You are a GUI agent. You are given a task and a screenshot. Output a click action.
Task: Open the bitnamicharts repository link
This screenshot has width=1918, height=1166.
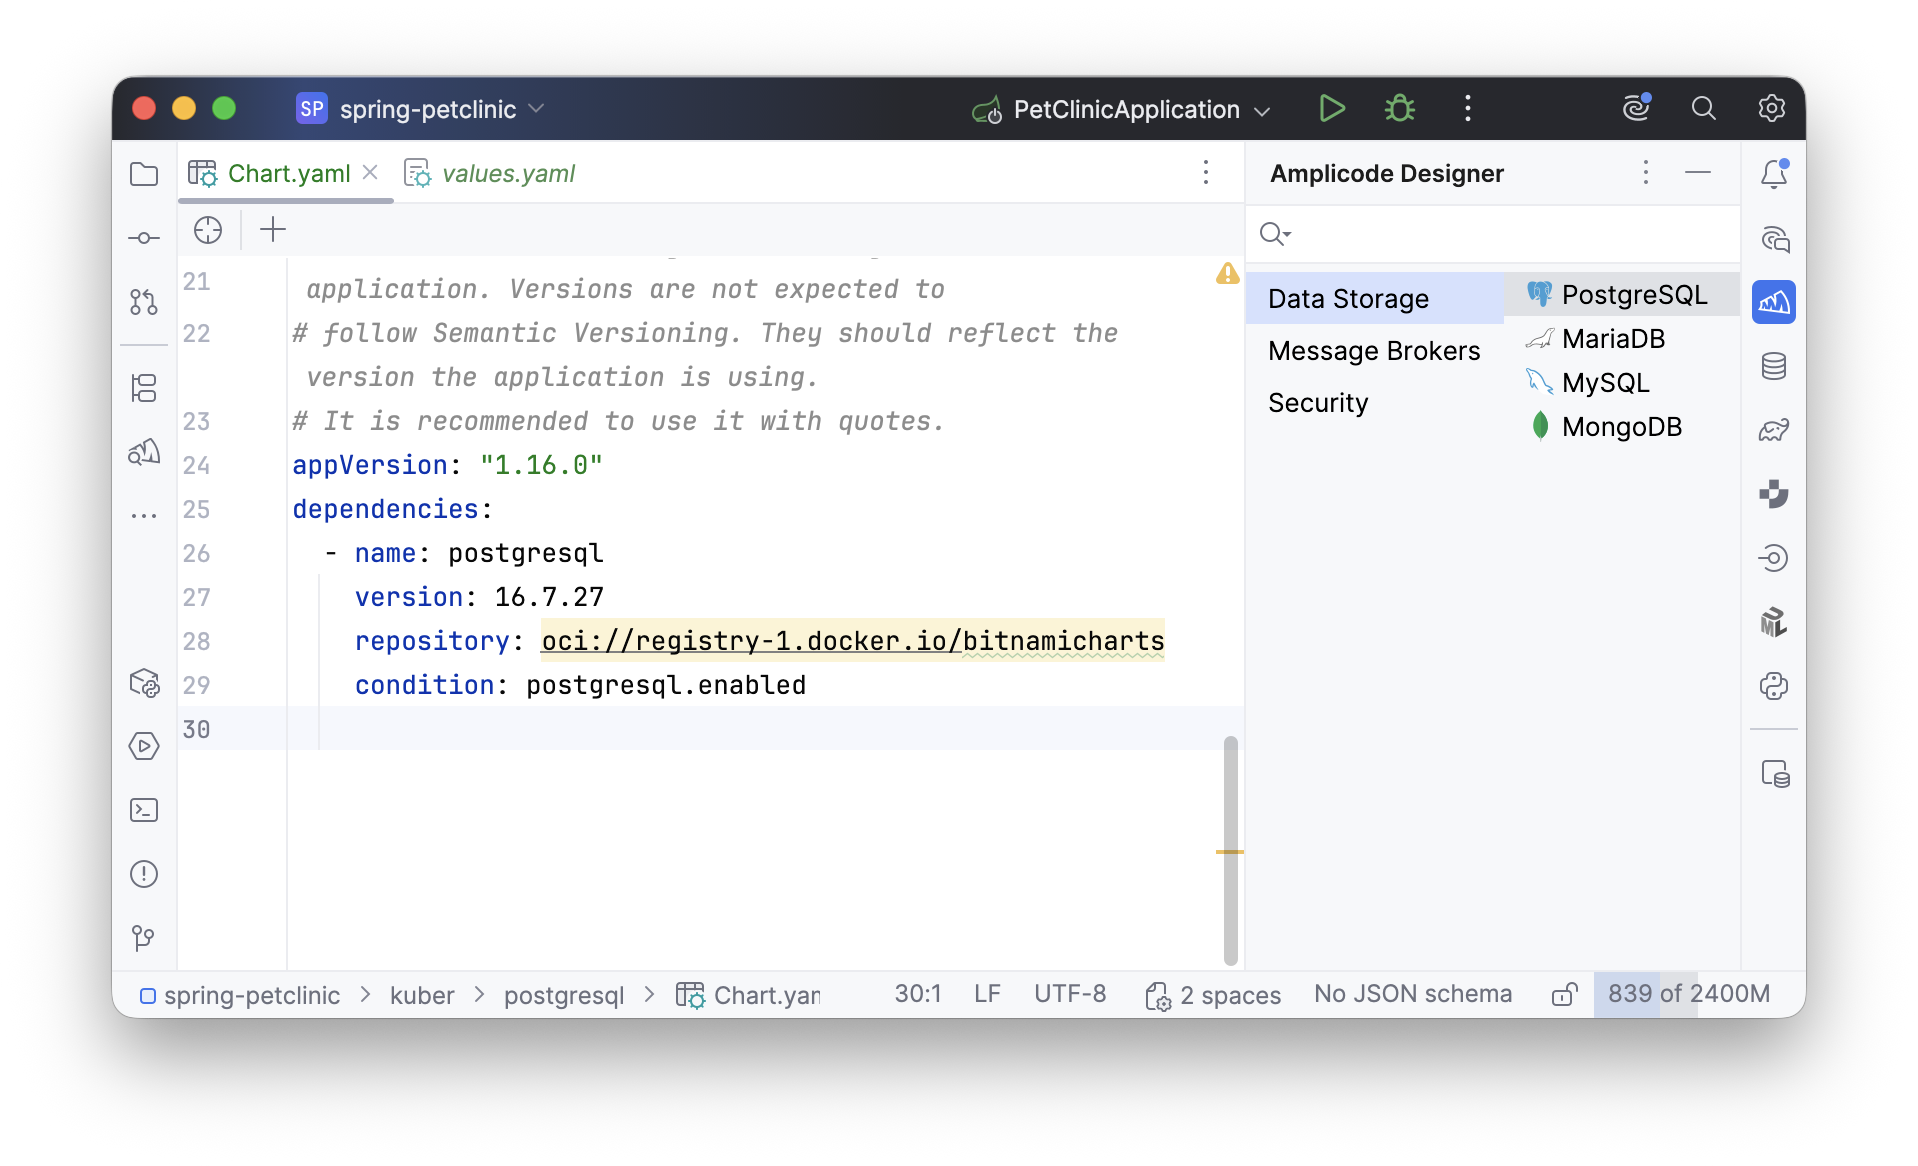point(852,641)
